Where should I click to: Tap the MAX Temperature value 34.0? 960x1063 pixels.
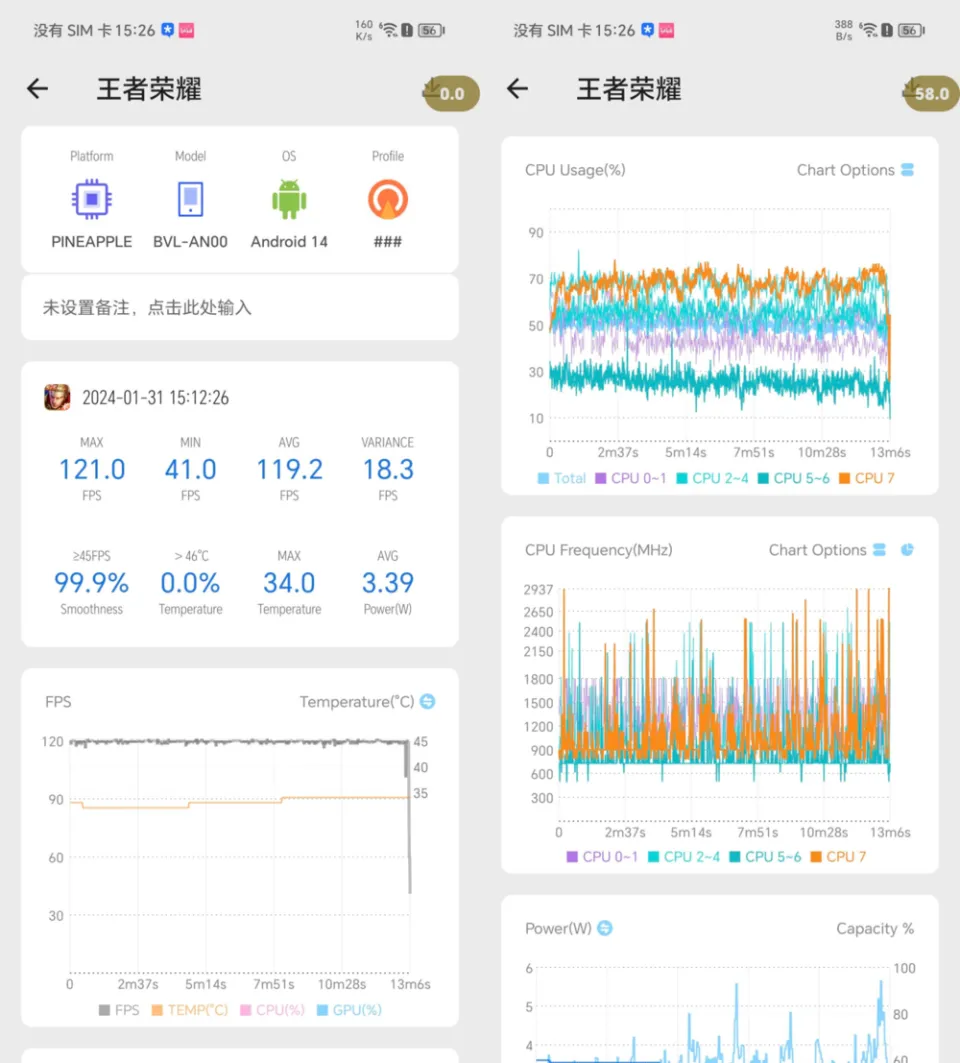coord(289,583)
